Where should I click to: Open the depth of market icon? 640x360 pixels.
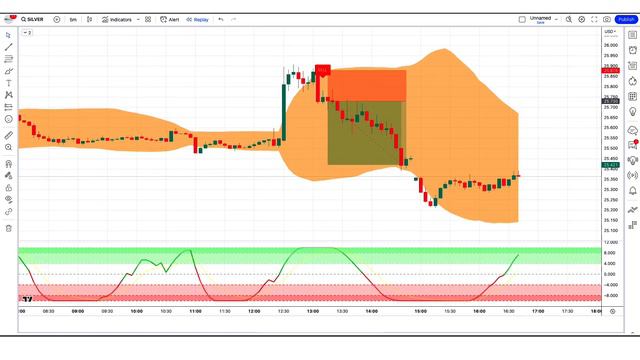632,225
